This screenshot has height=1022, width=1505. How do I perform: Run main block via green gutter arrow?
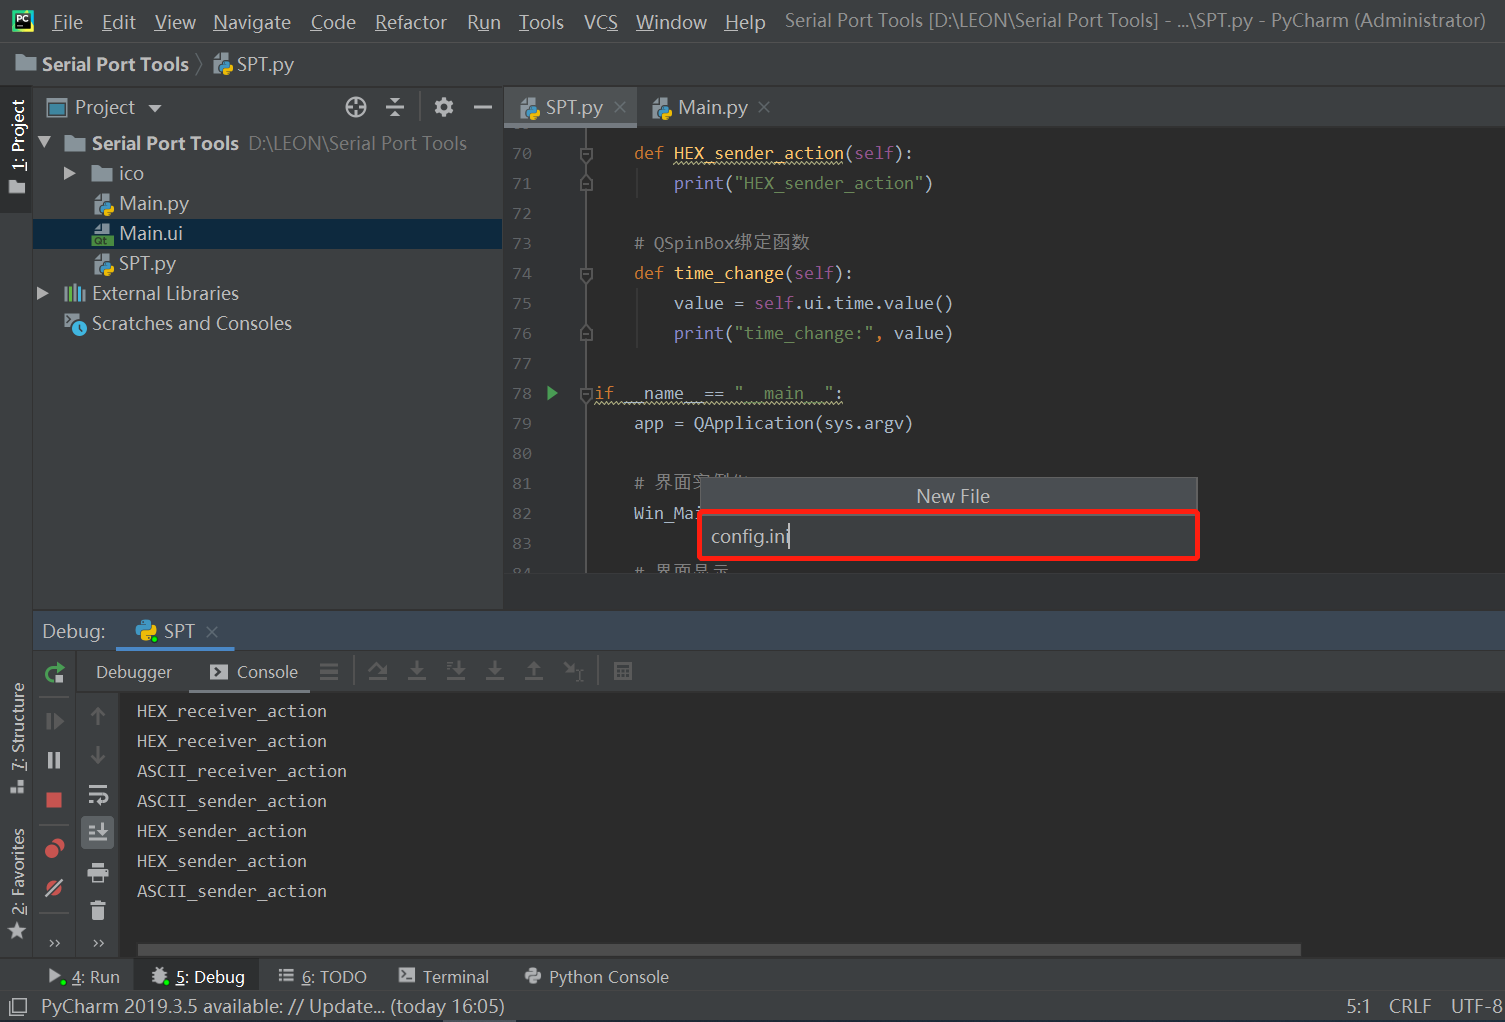(x=552, y=393)
